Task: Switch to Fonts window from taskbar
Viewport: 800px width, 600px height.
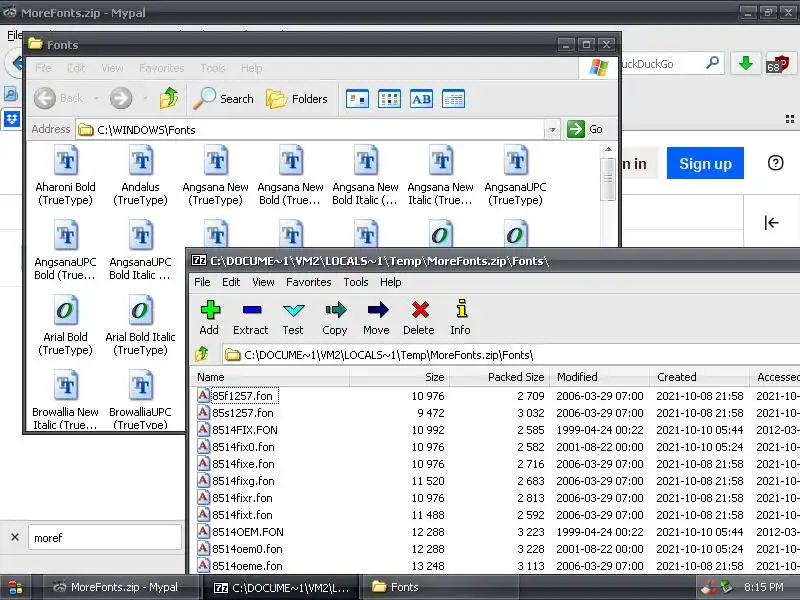Action: [439, 587]
